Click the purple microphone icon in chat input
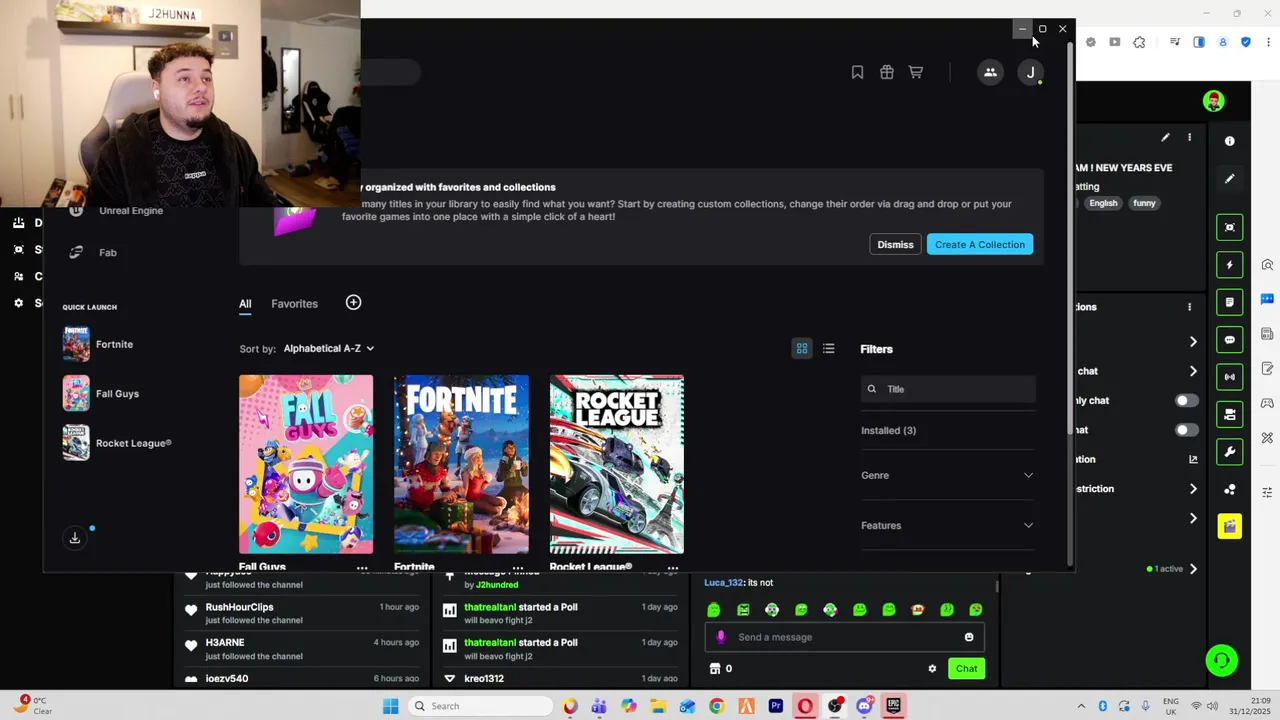The width and height of the screenshot is (1280, 720). pyautogui.click(x=721, y=637)
